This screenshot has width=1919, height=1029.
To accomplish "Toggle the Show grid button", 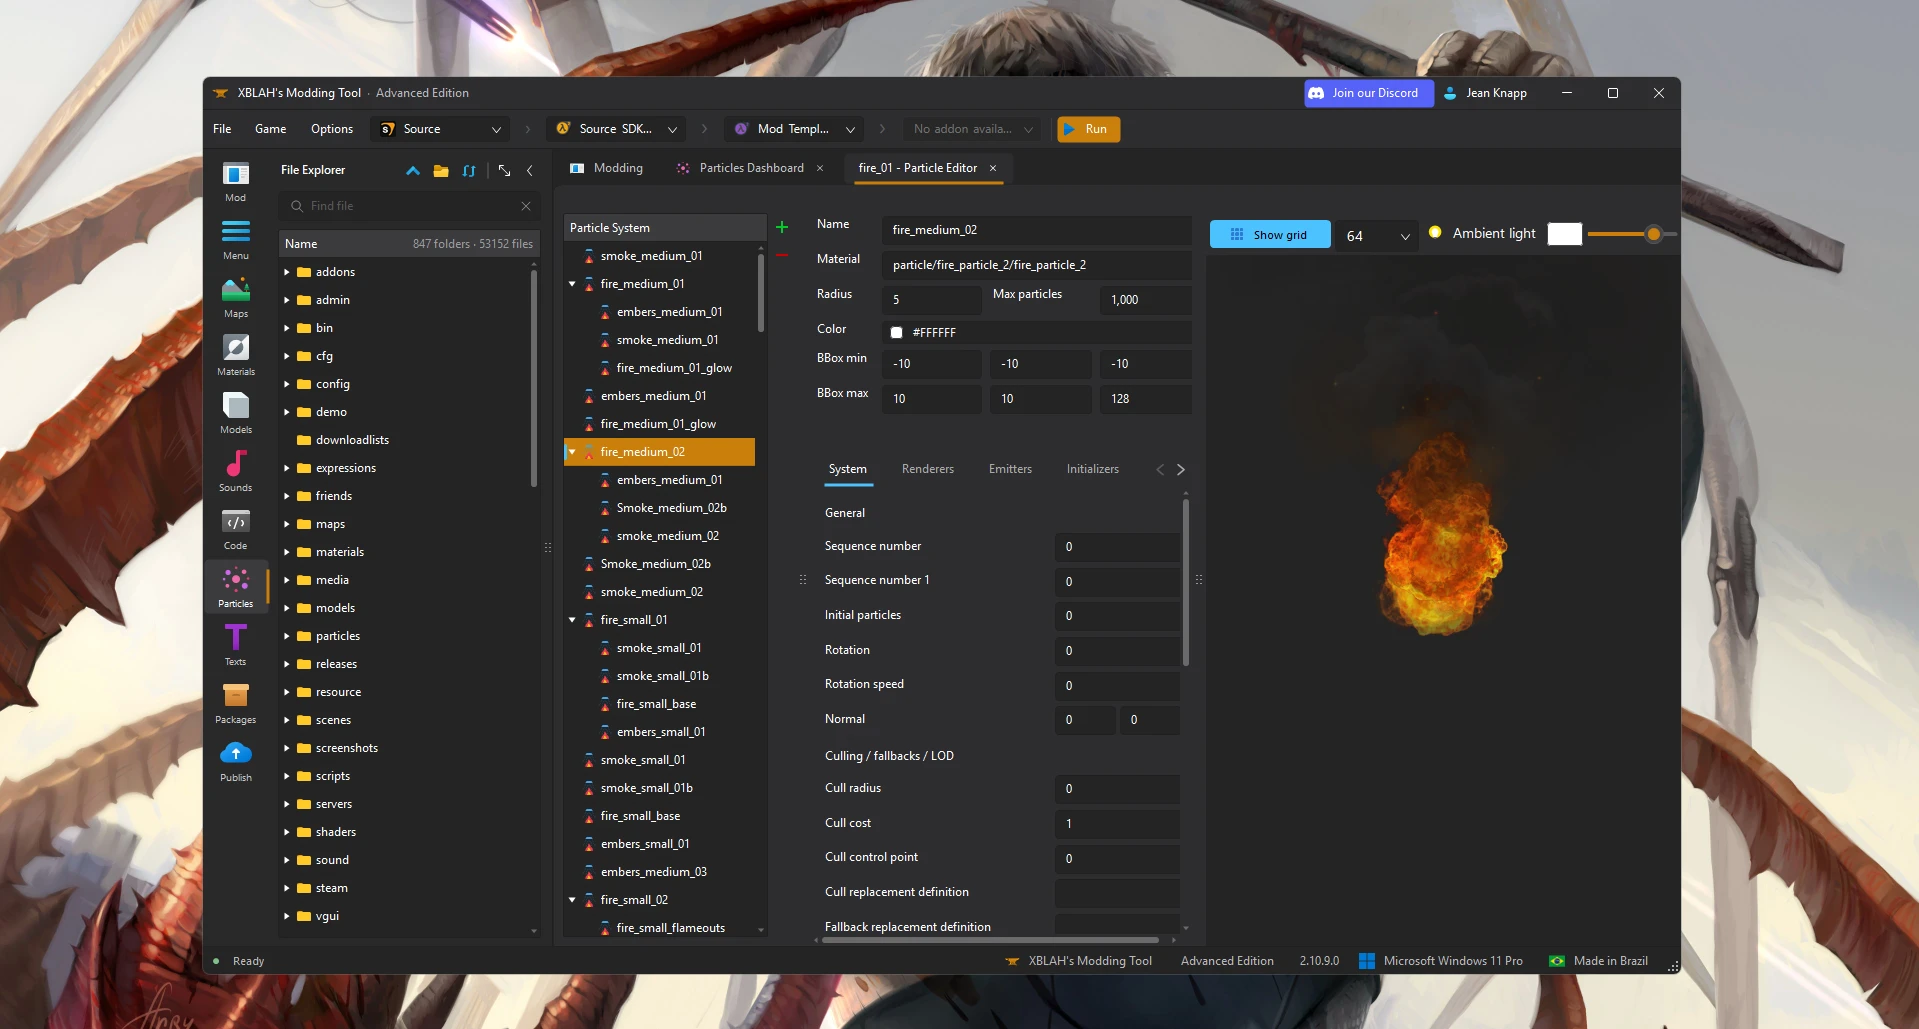I will (x=1270, y=234).
